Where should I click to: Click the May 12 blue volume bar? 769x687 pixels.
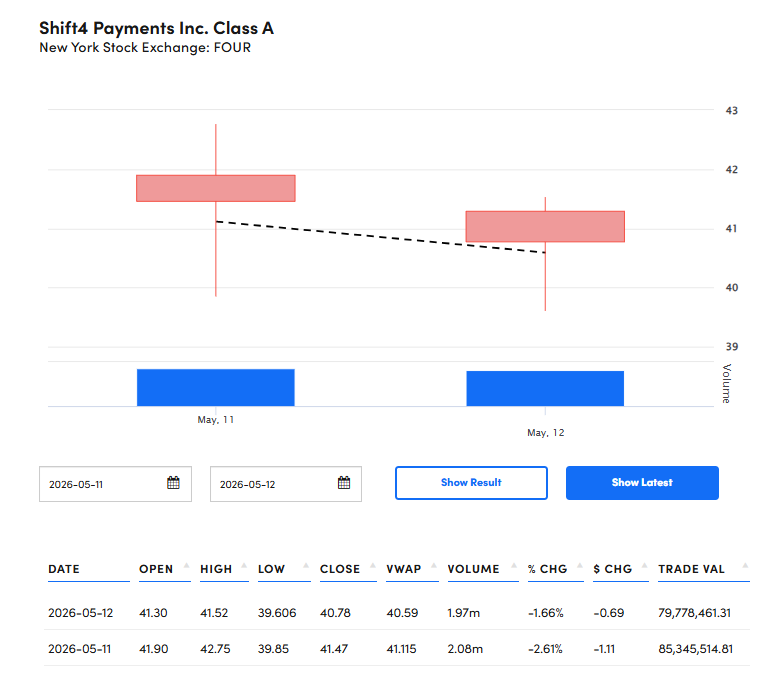pyautogui.click(x=545, y=388)
